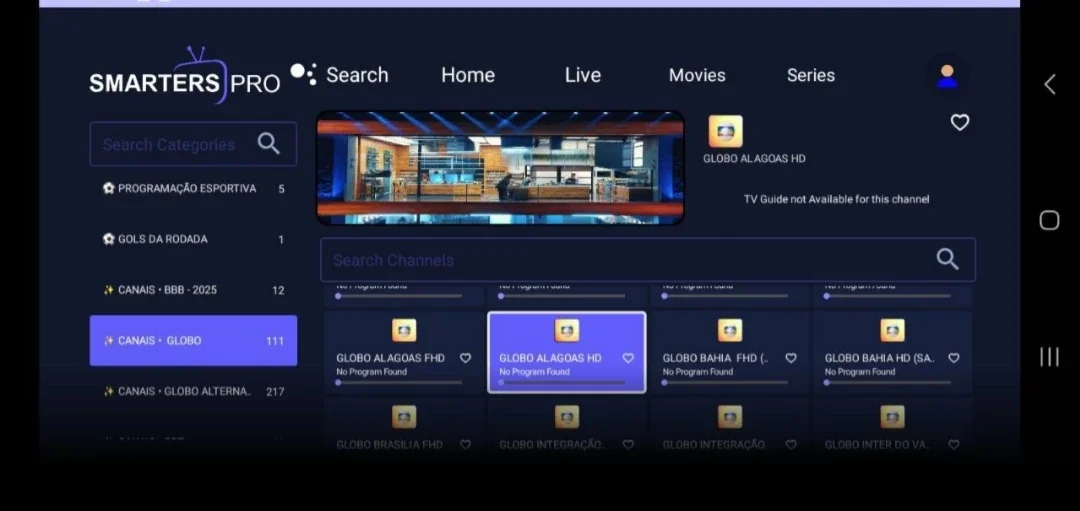
Task: Click the category search magnifier icon
Action: coord(269,143)
